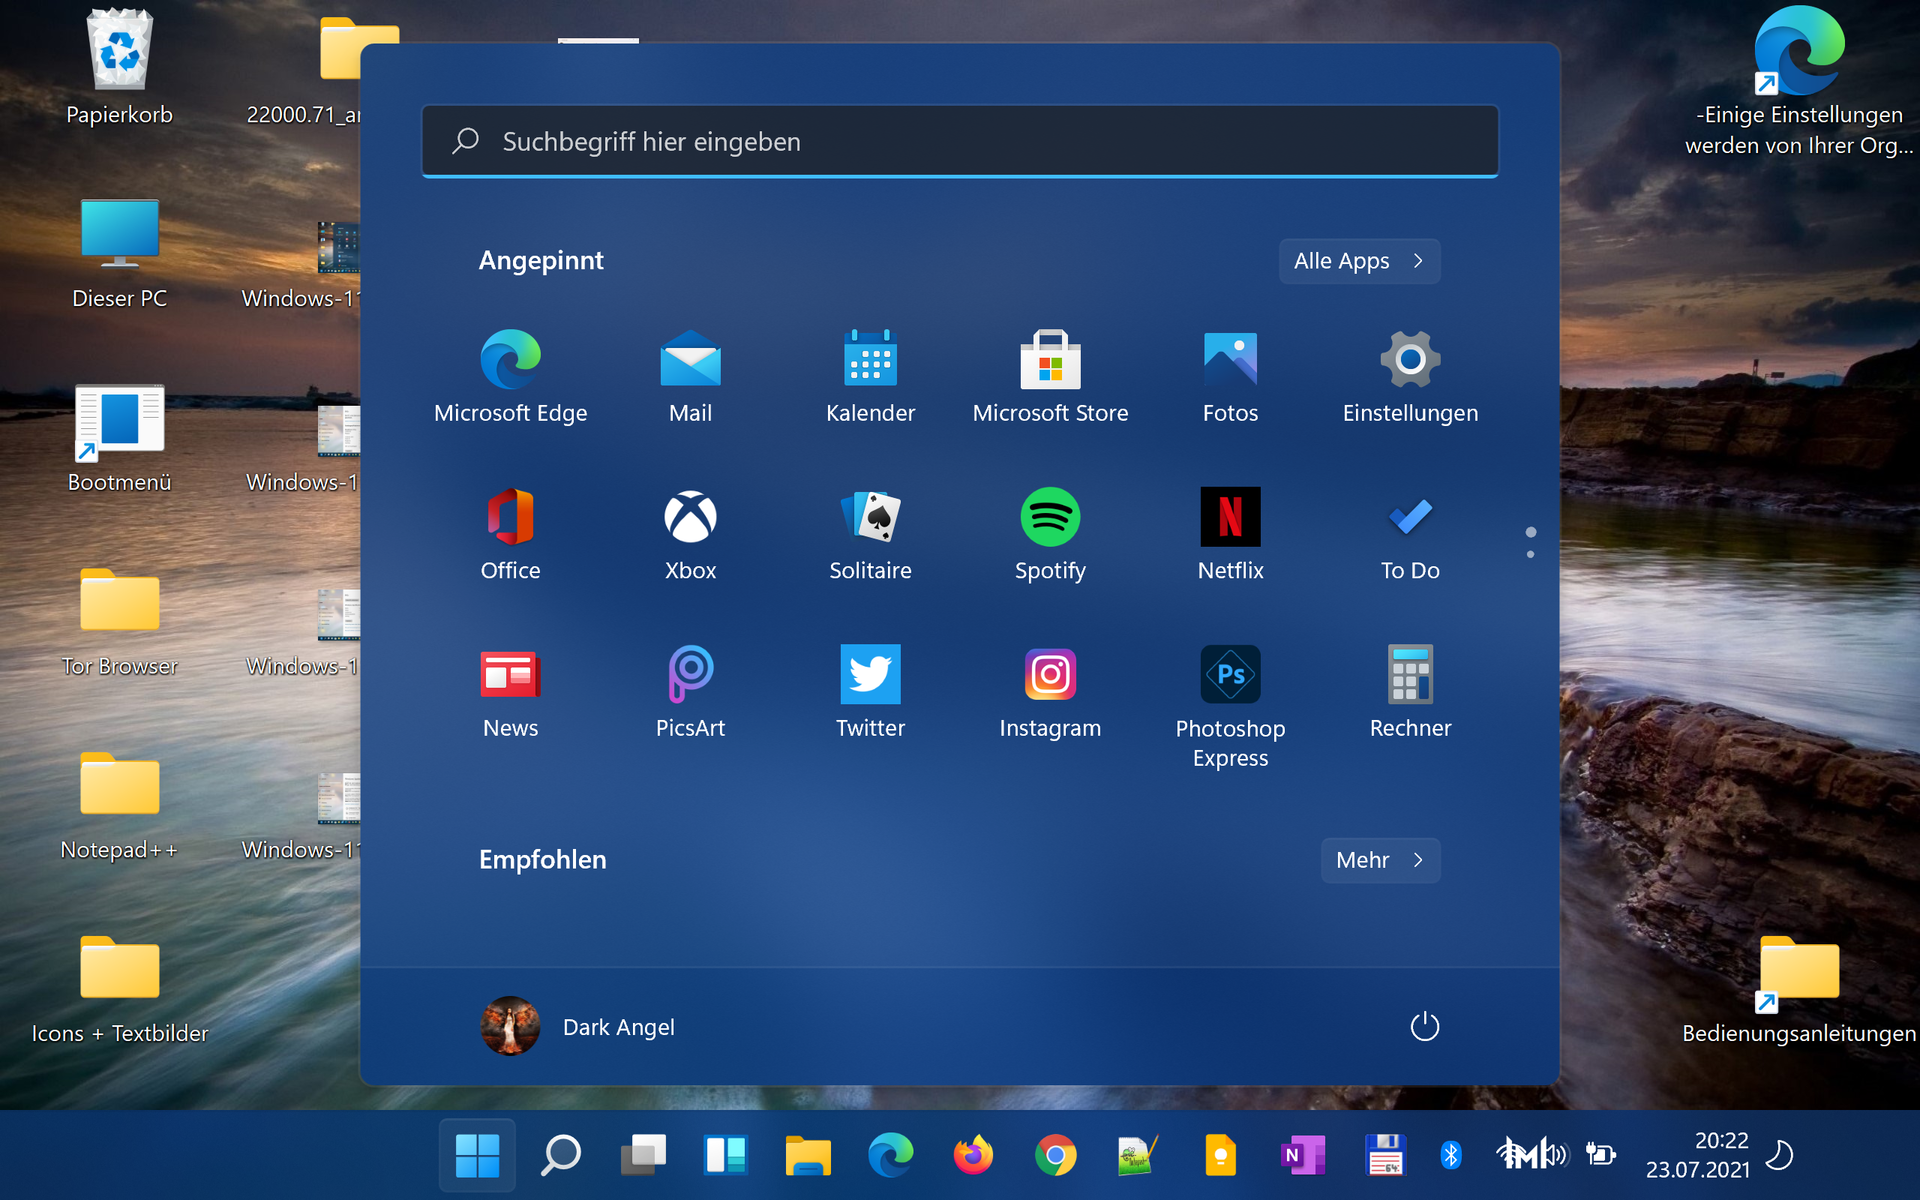Click the Windows Start button in taskbar

(x=477, y=1155)
